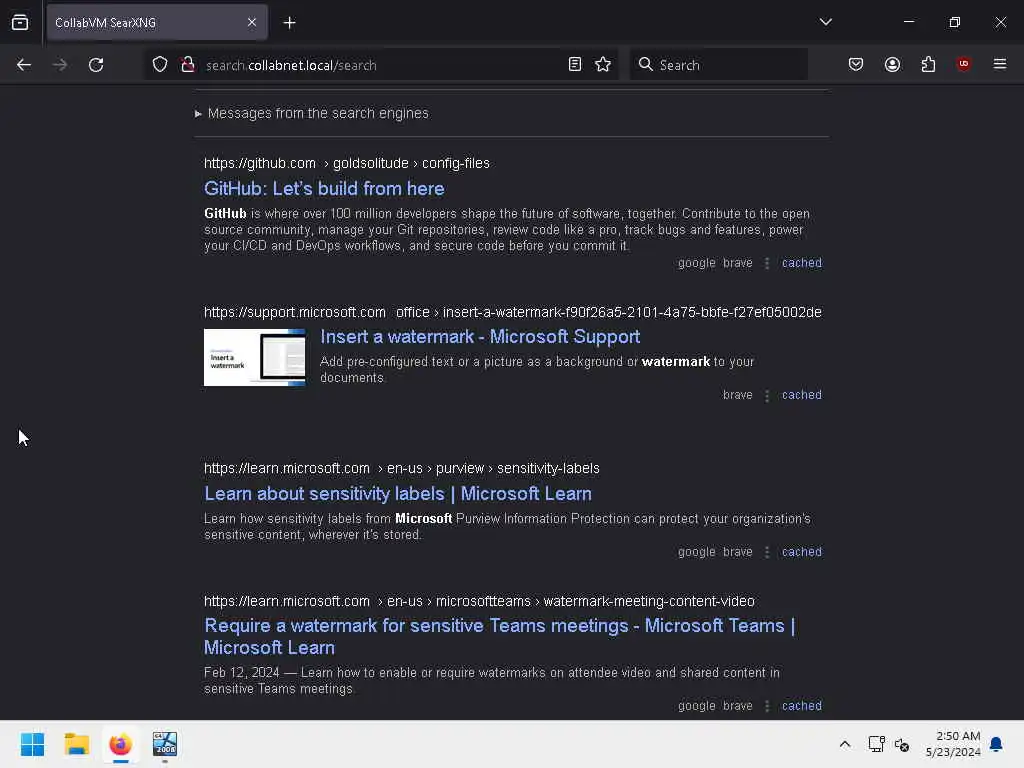Image resolution: width=1024 pixels, height=768 pixels.
Task: Open Learn about sensitivity labels result
Action: point(398,494)
